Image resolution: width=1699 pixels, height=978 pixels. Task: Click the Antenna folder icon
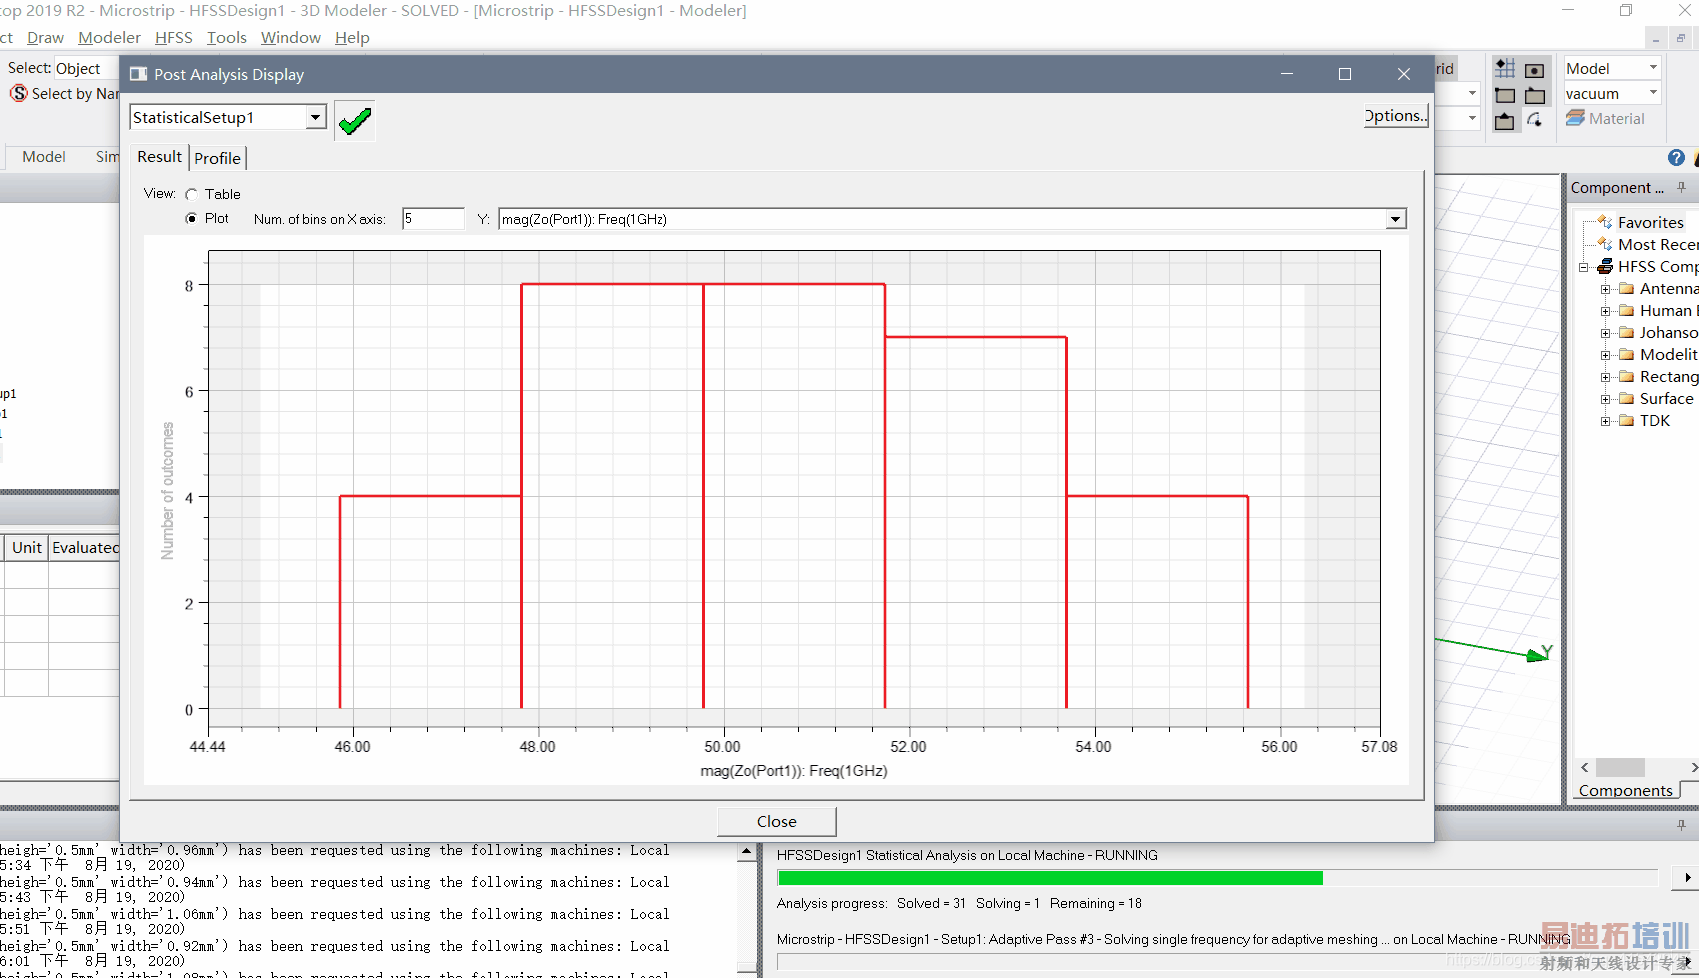click(1627, 288)
